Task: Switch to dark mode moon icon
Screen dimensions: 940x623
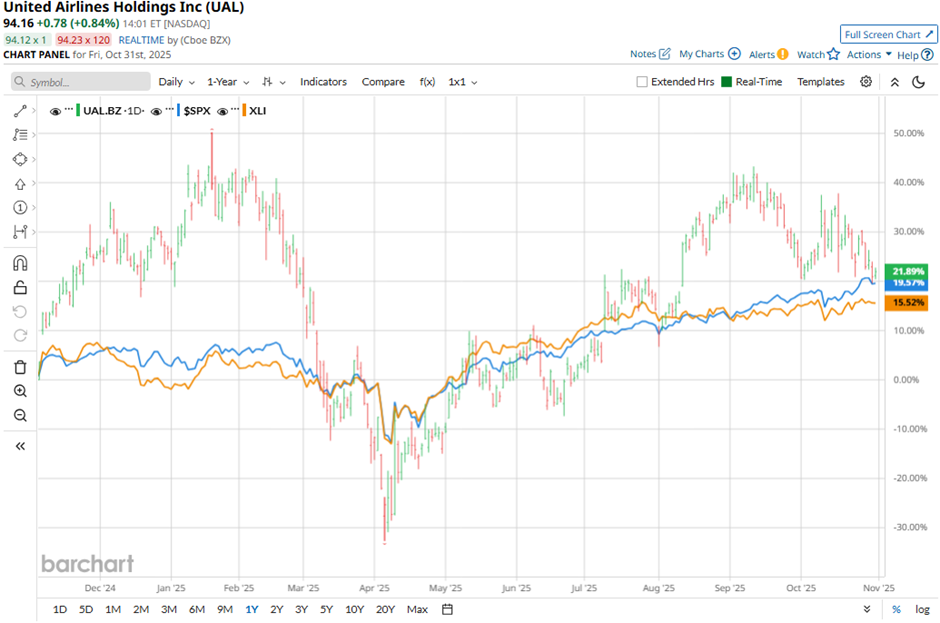Action: 919,82
